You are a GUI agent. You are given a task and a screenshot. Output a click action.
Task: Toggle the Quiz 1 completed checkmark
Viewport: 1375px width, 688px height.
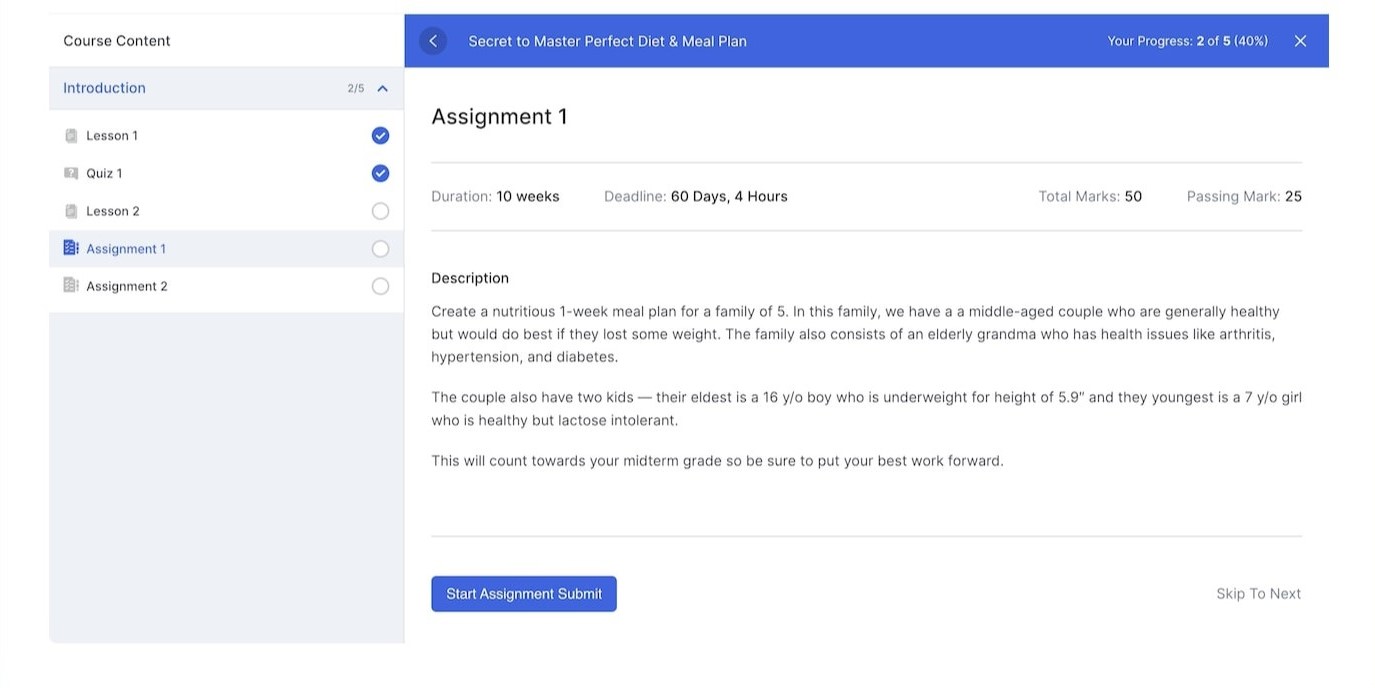click(x=380, y=173)
